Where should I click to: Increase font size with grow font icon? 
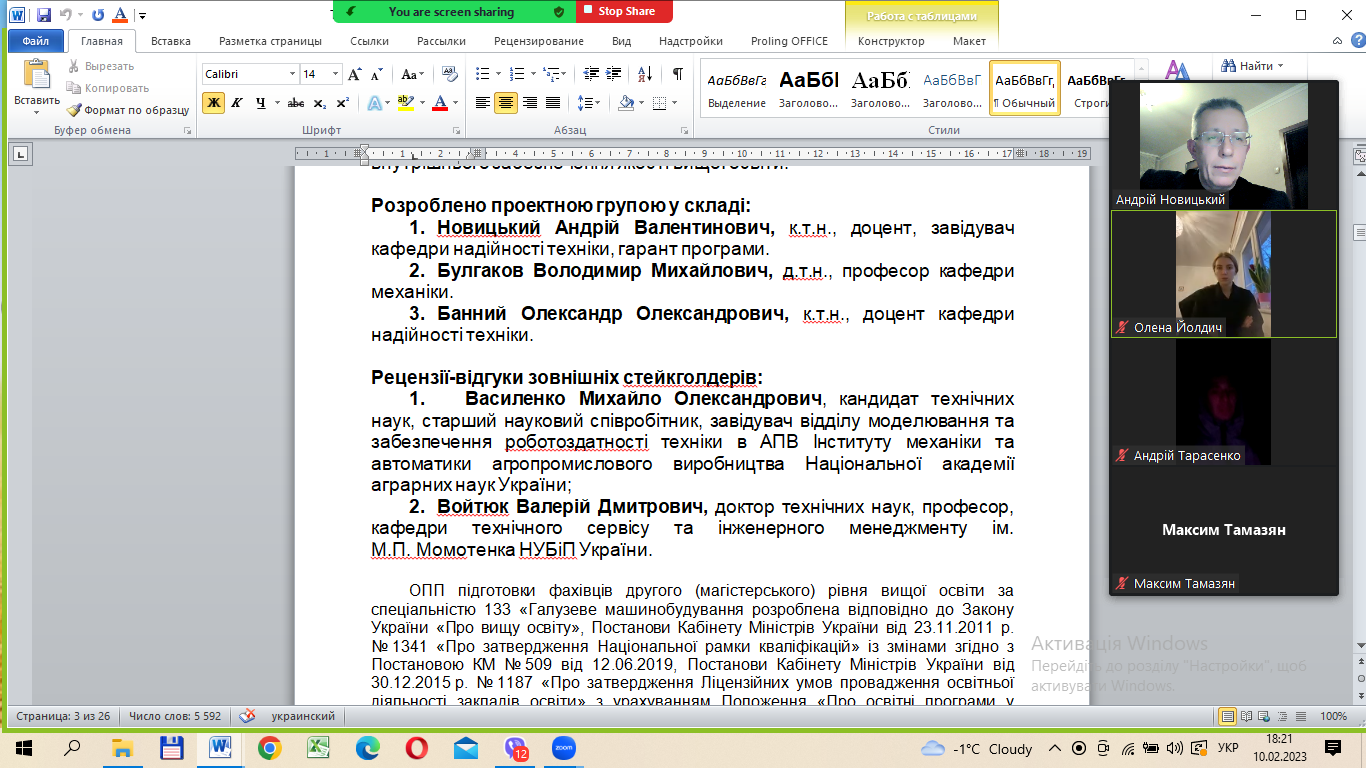coord(355,74)
